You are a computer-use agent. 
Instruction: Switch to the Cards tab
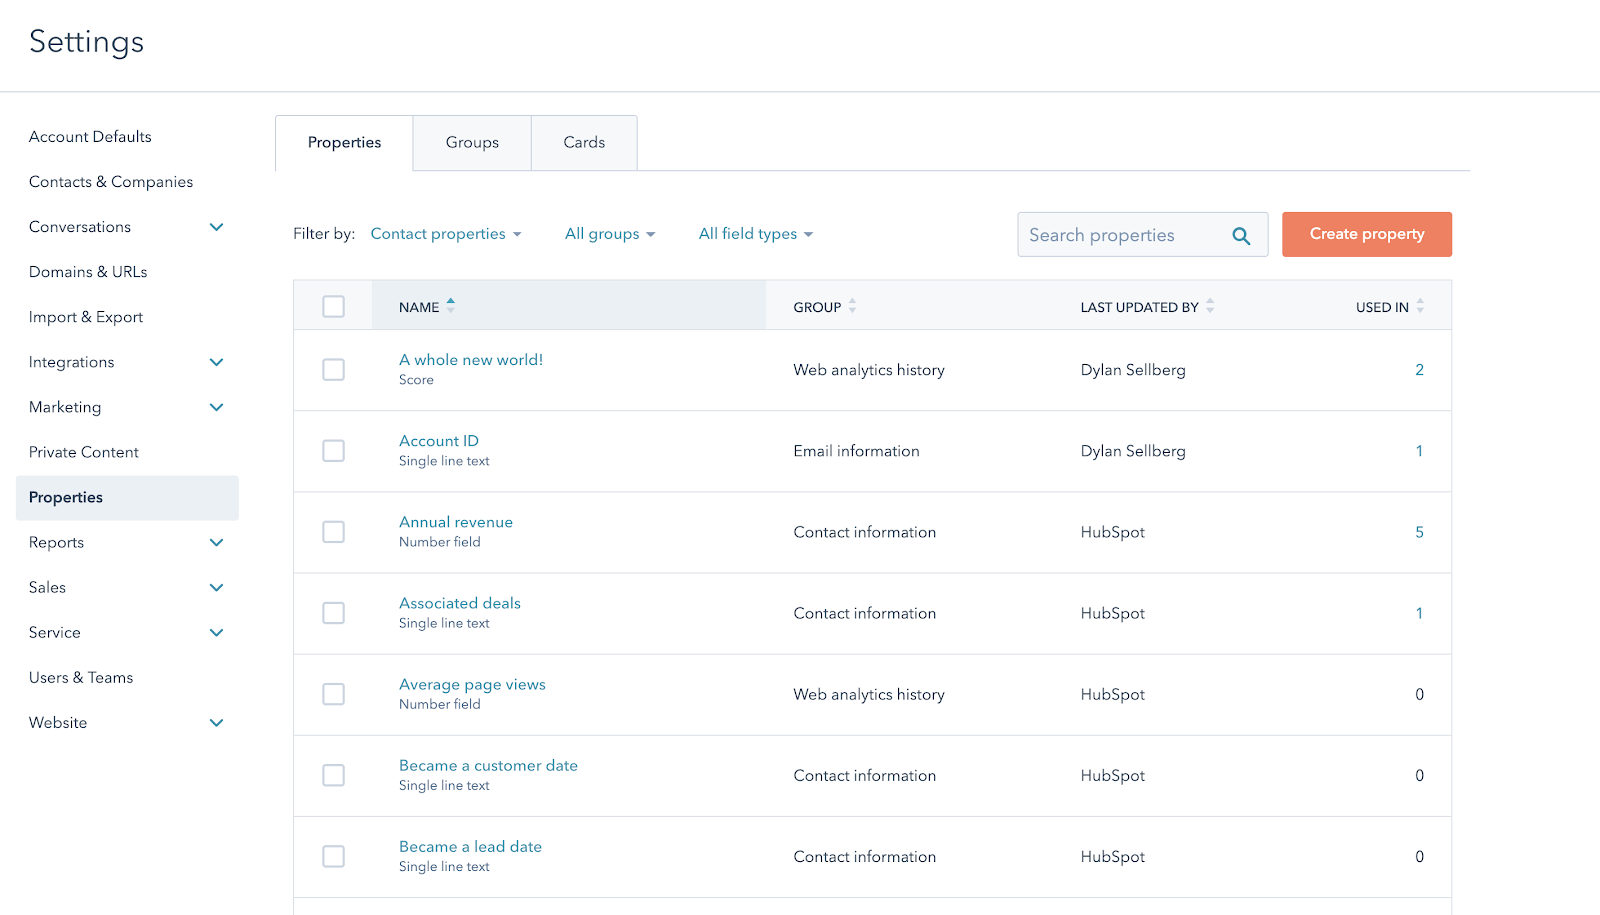[x=584, y=143]
